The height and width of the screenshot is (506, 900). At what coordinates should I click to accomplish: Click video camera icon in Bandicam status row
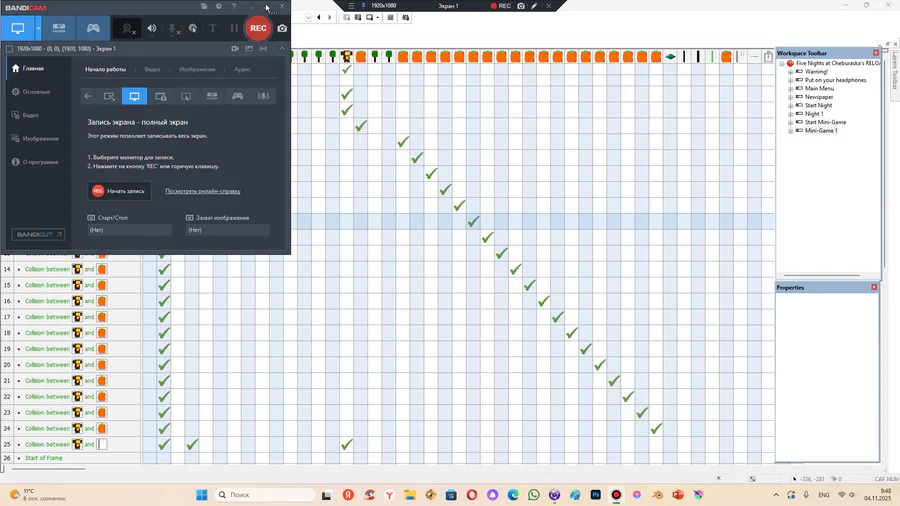pyautogui.click(x=235, y=49)
